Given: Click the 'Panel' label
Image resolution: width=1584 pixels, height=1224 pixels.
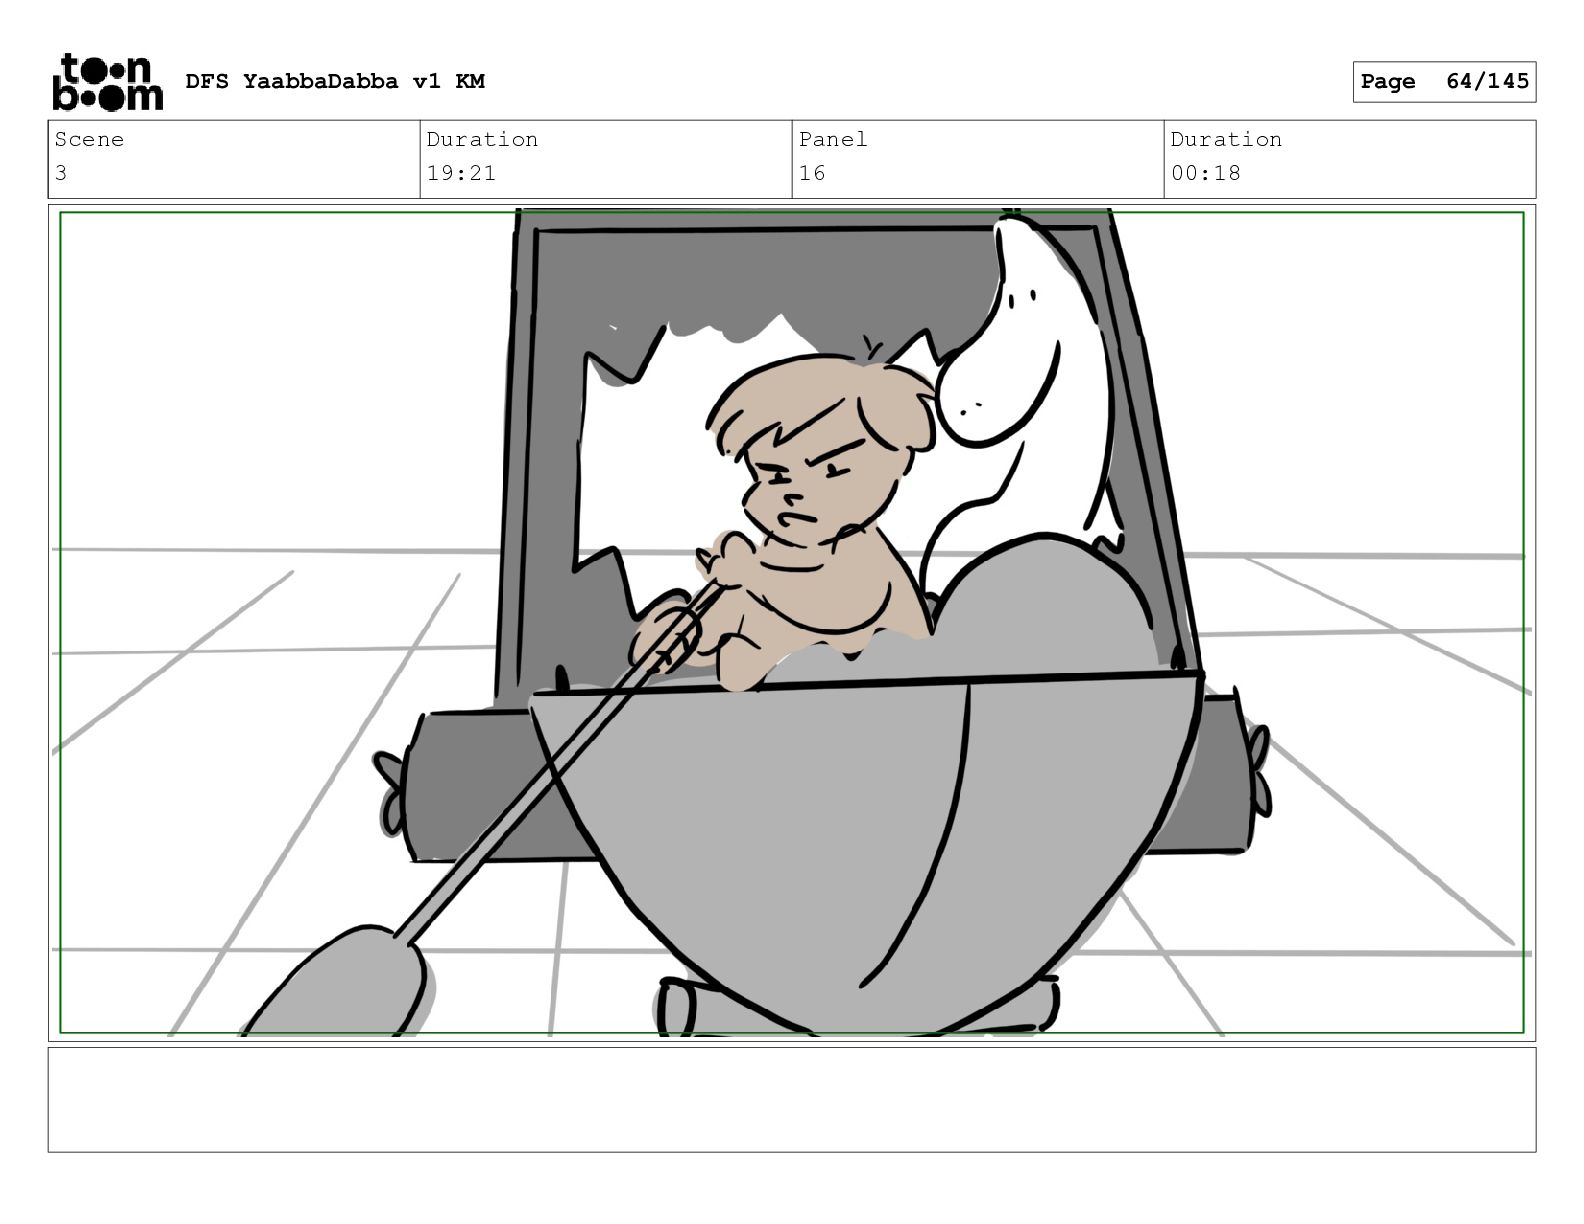Looking at the screenshot, I should tap(832, 139).
